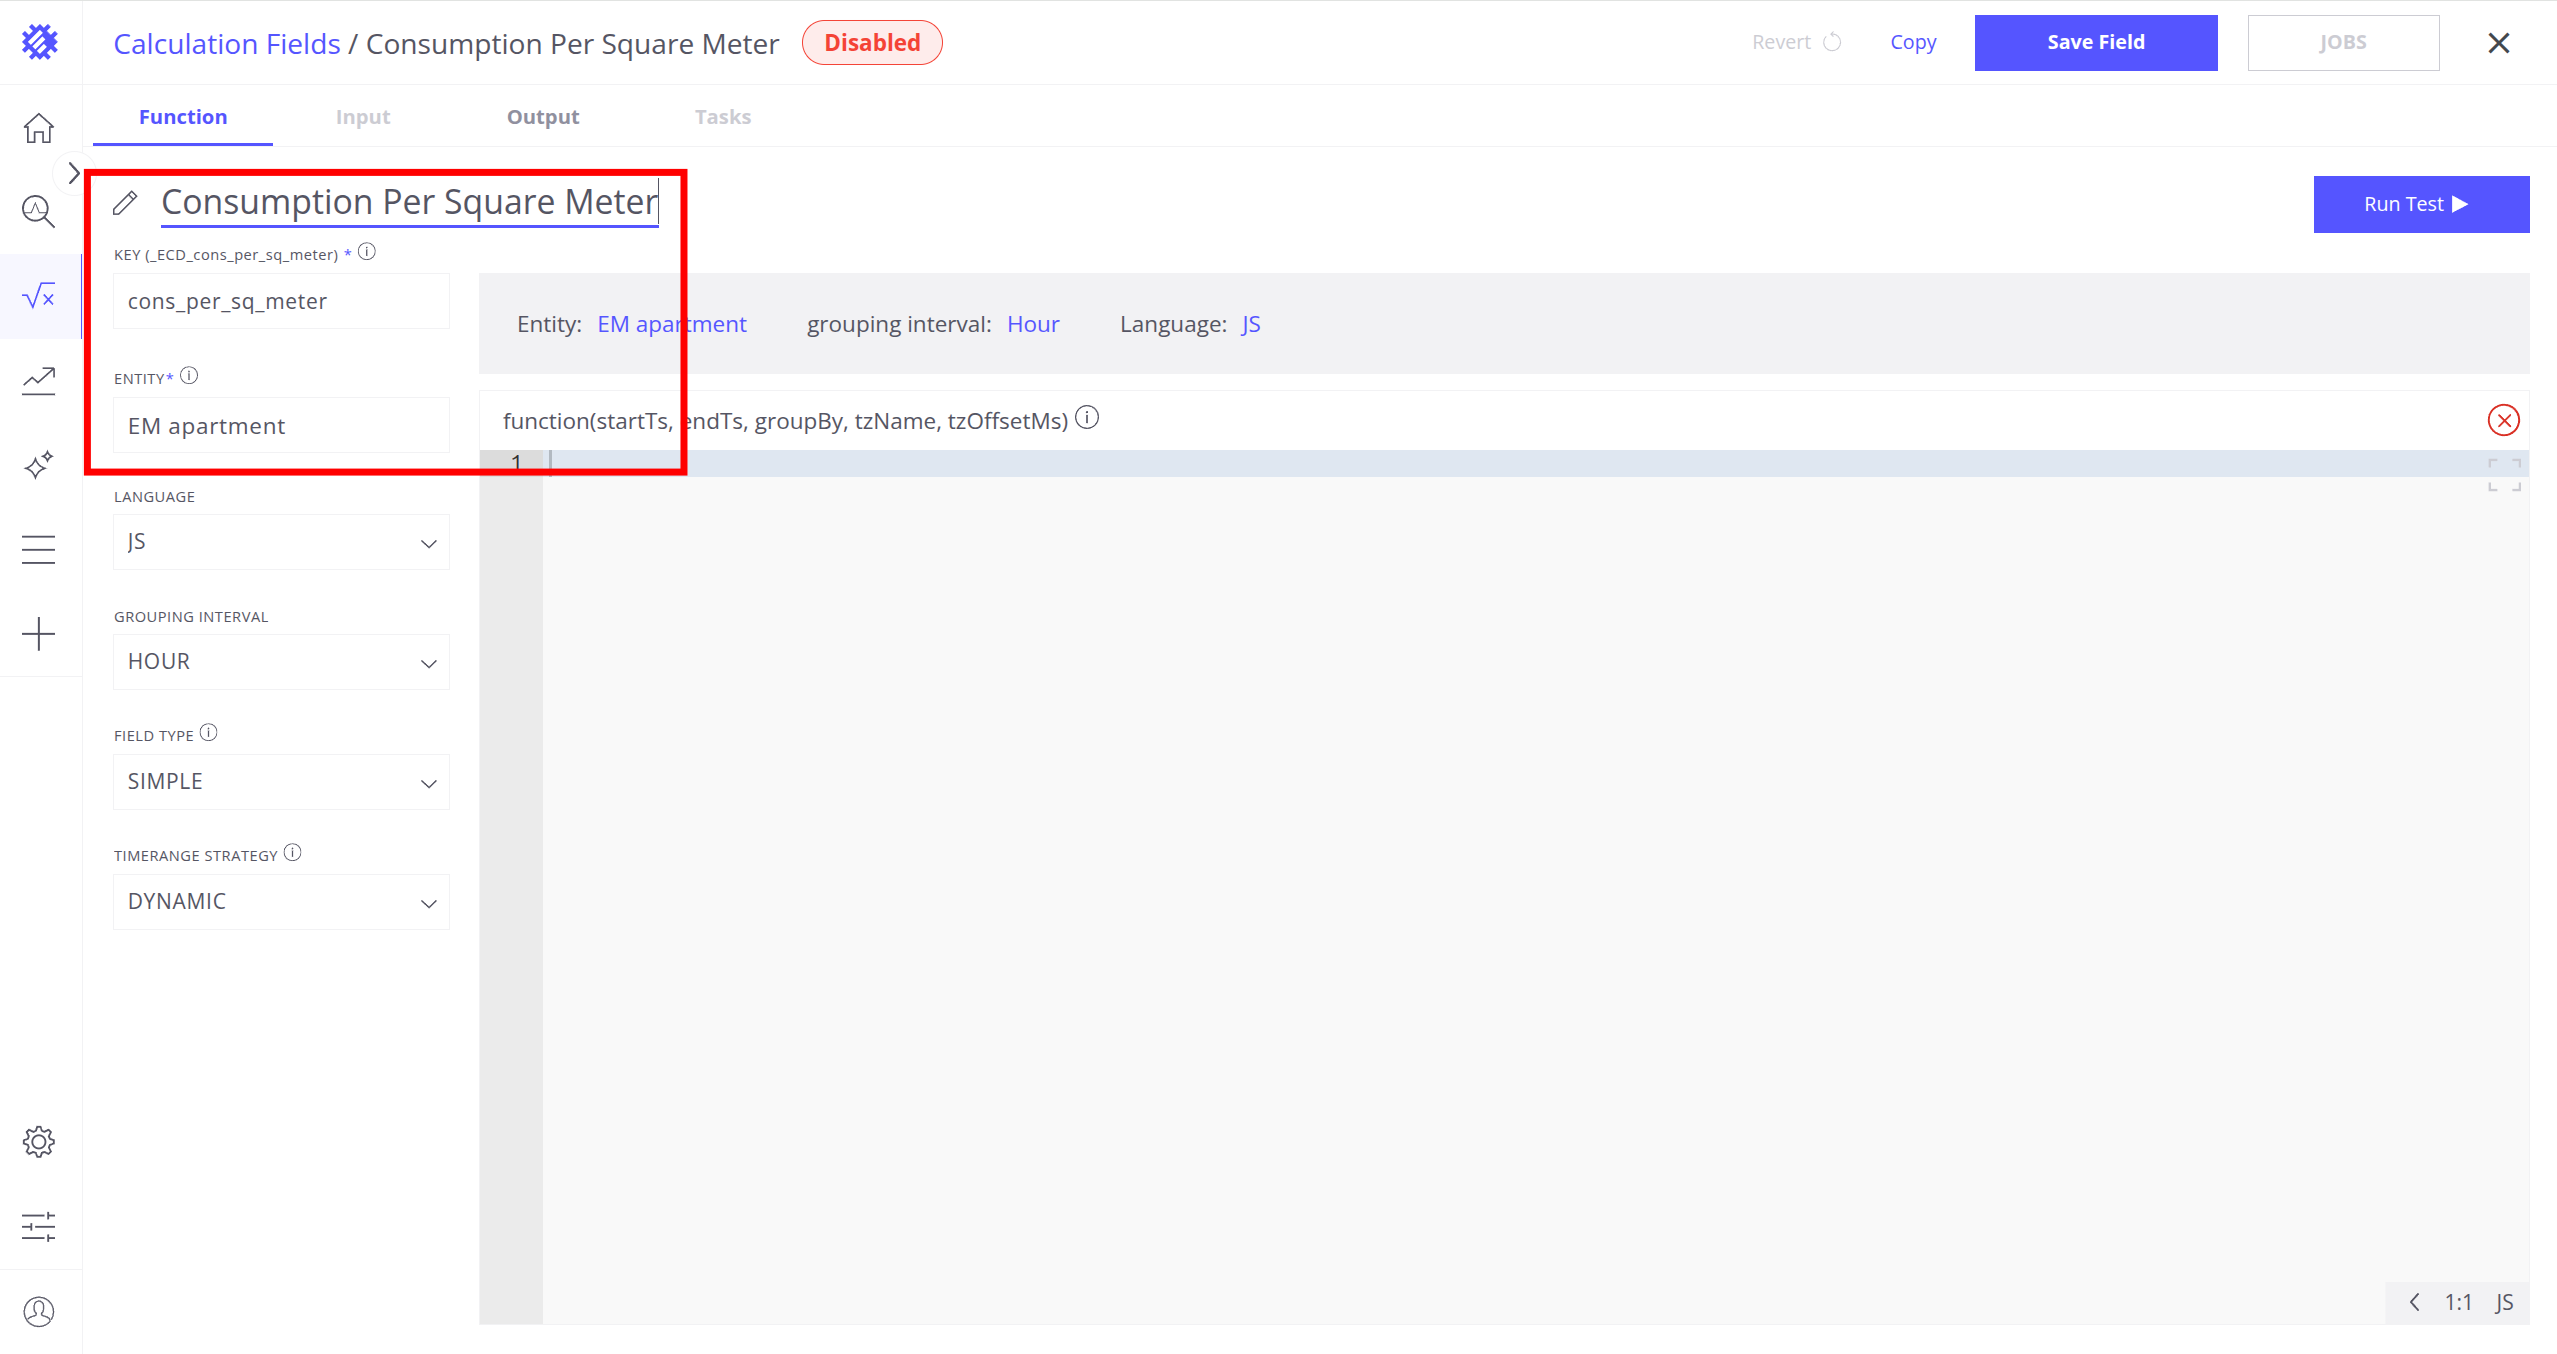The image size is (2557, 1354).
Task: Open the search analytics sidebar icon
Action: tap(39, 211)
